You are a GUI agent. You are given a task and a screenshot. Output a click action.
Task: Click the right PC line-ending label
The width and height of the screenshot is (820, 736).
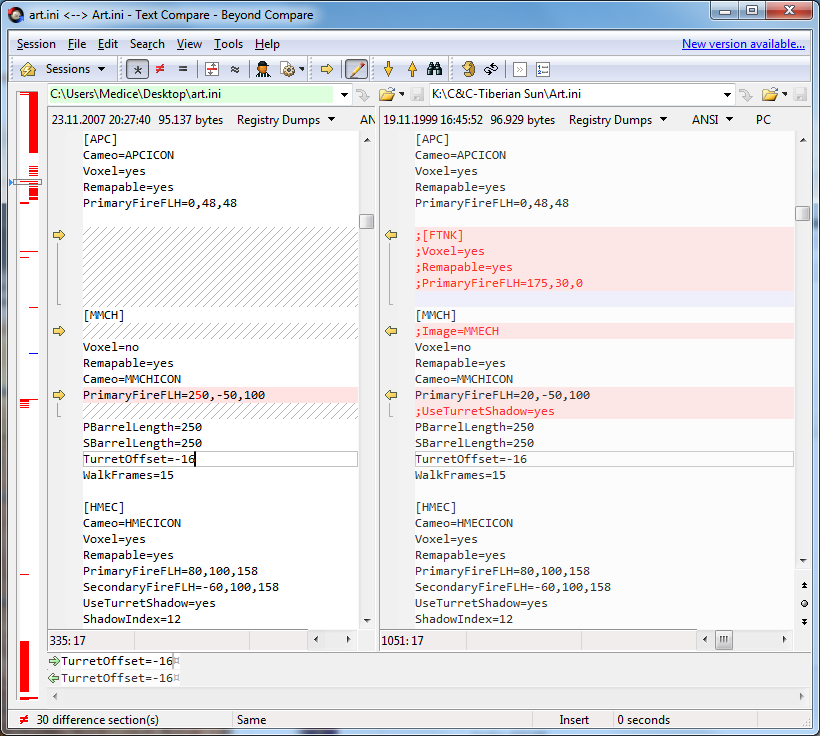pos(763,120)
